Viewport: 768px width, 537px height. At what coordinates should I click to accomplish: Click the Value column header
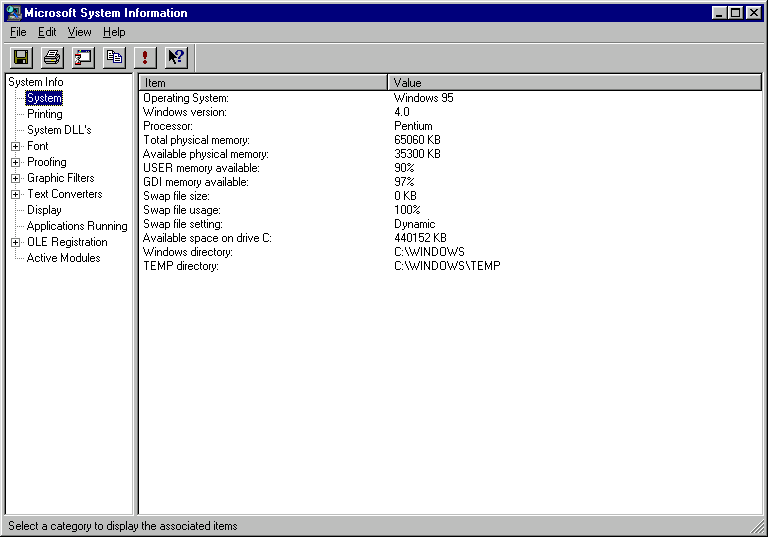point(575,82)
